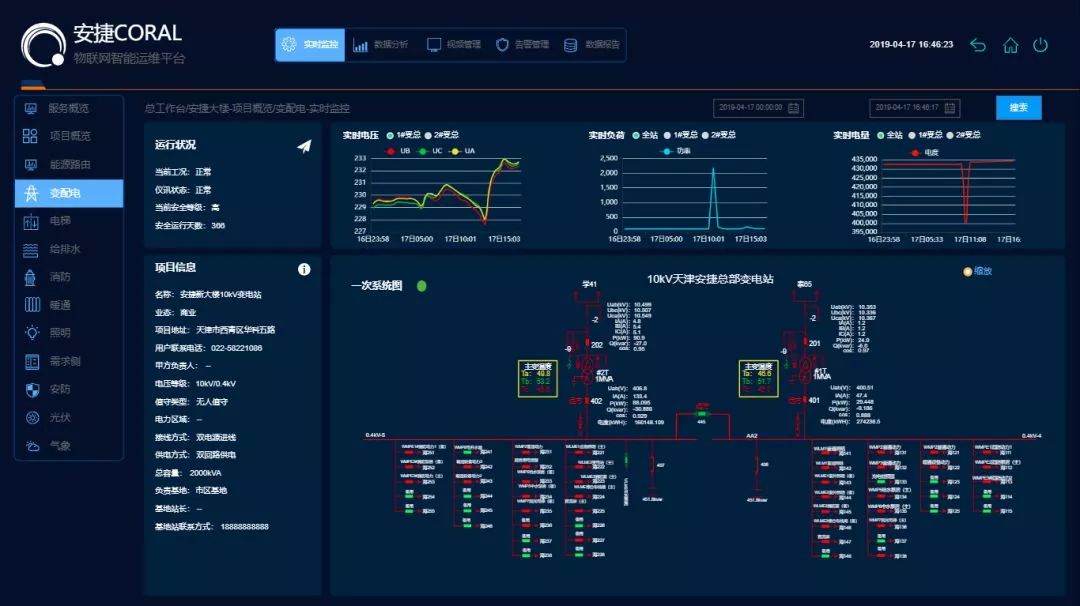Viewport: 1080px width, 606px height.
Task: Open 消防 in the left sidebar
Action: click(x=60, y=277)
